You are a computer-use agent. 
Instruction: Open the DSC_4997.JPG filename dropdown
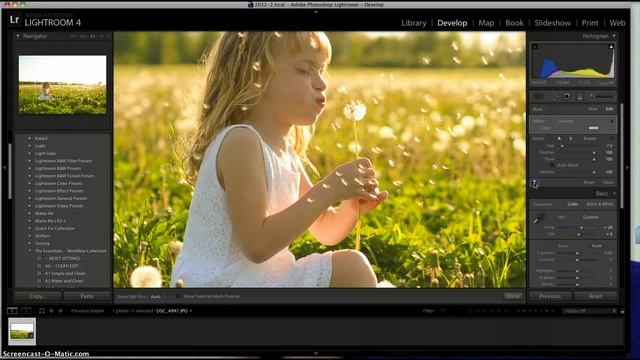(174, 311)
